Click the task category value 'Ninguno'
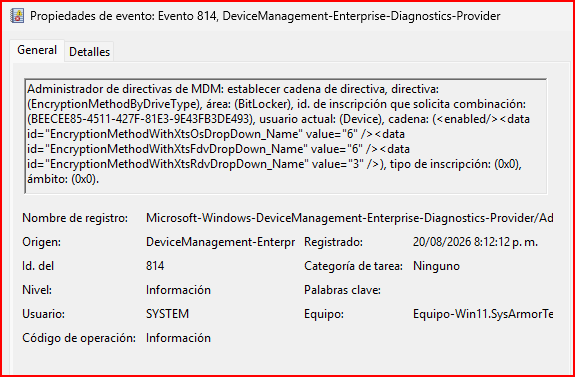Screen dimensions: 575x377 tap(436, 266)
